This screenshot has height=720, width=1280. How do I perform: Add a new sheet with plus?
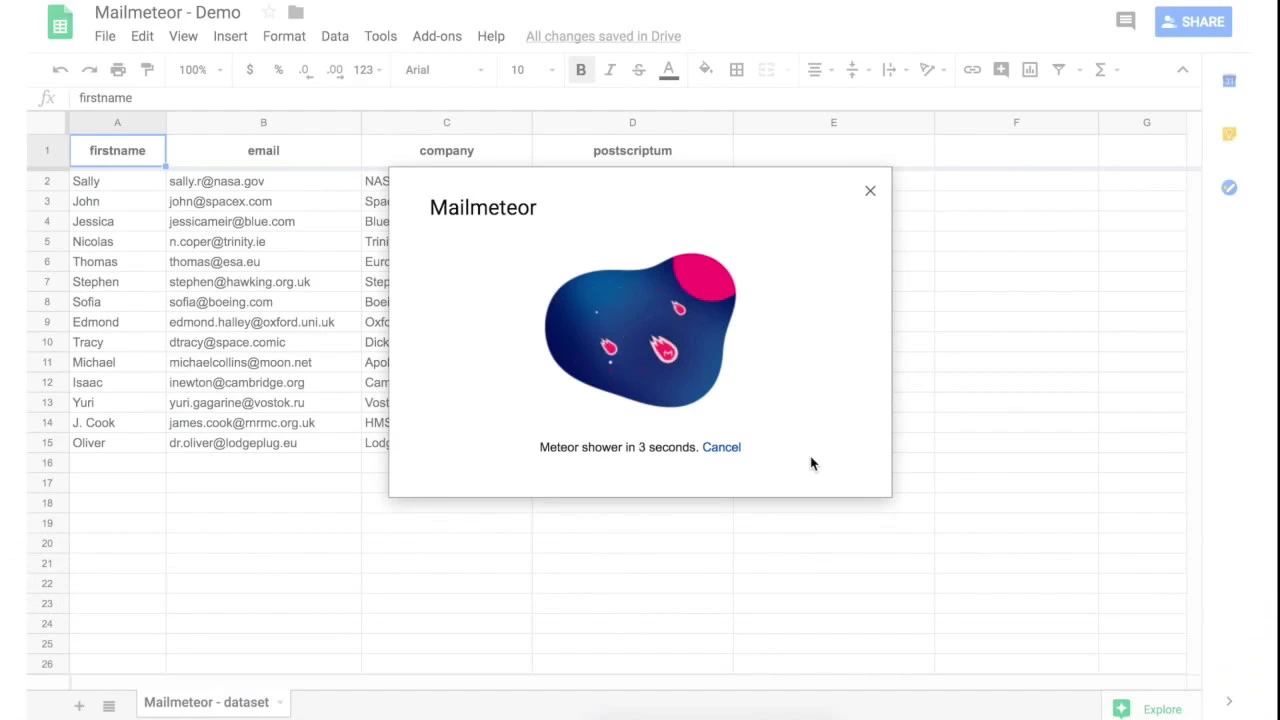click(79, 706)
